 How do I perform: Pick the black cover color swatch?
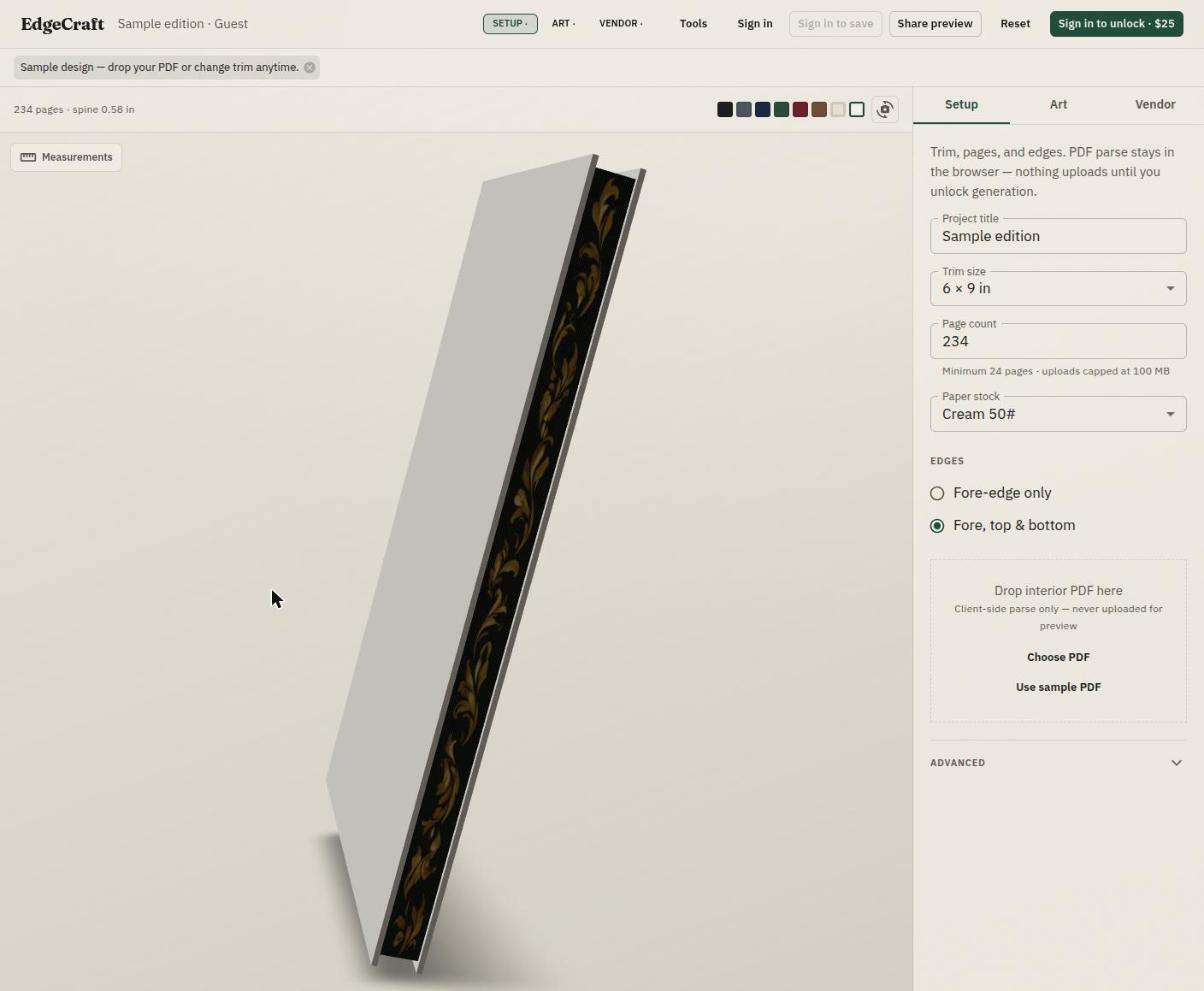point(725,110)
